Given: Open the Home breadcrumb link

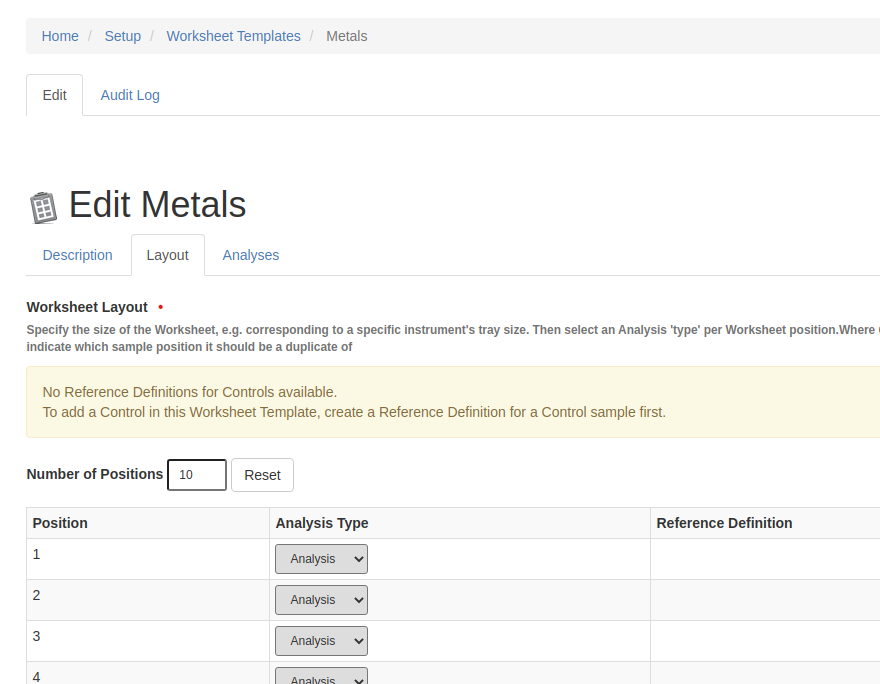Looking at the screenshot, I should click(59, 36).
